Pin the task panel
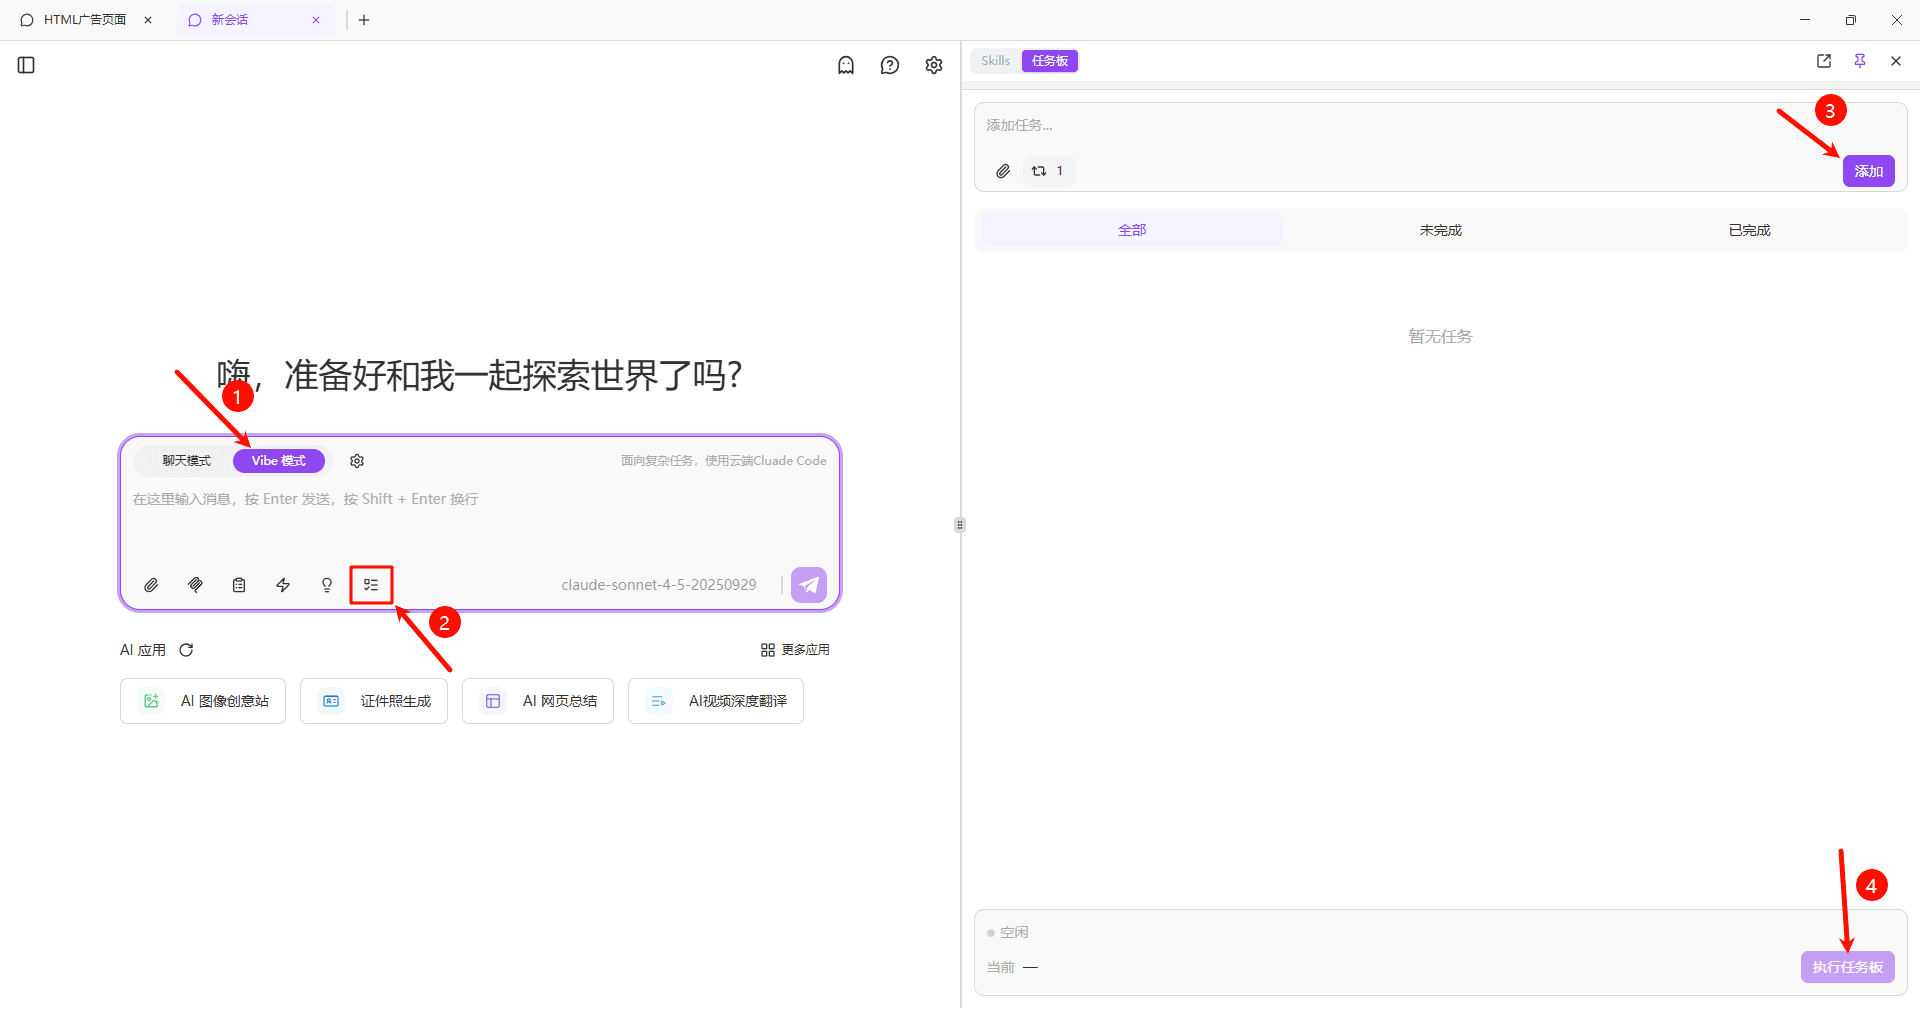1920x1032 pixels. 1860,61
